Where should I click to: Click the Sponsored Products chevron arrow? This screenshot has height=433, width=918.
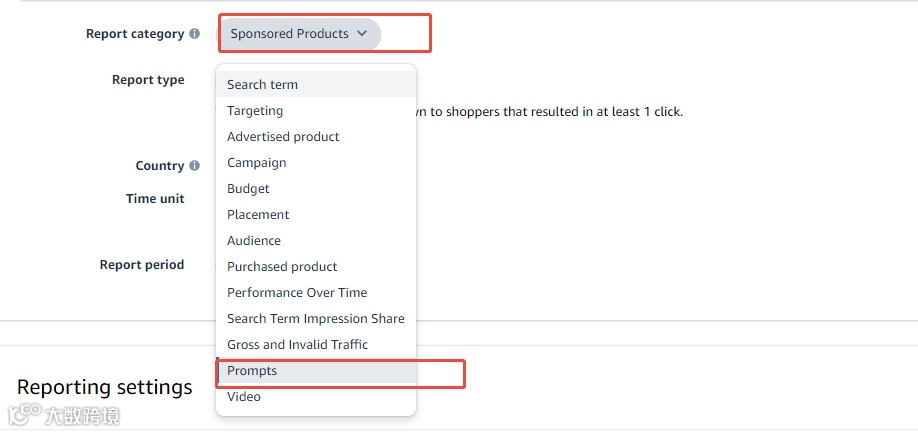pos(362,34)
